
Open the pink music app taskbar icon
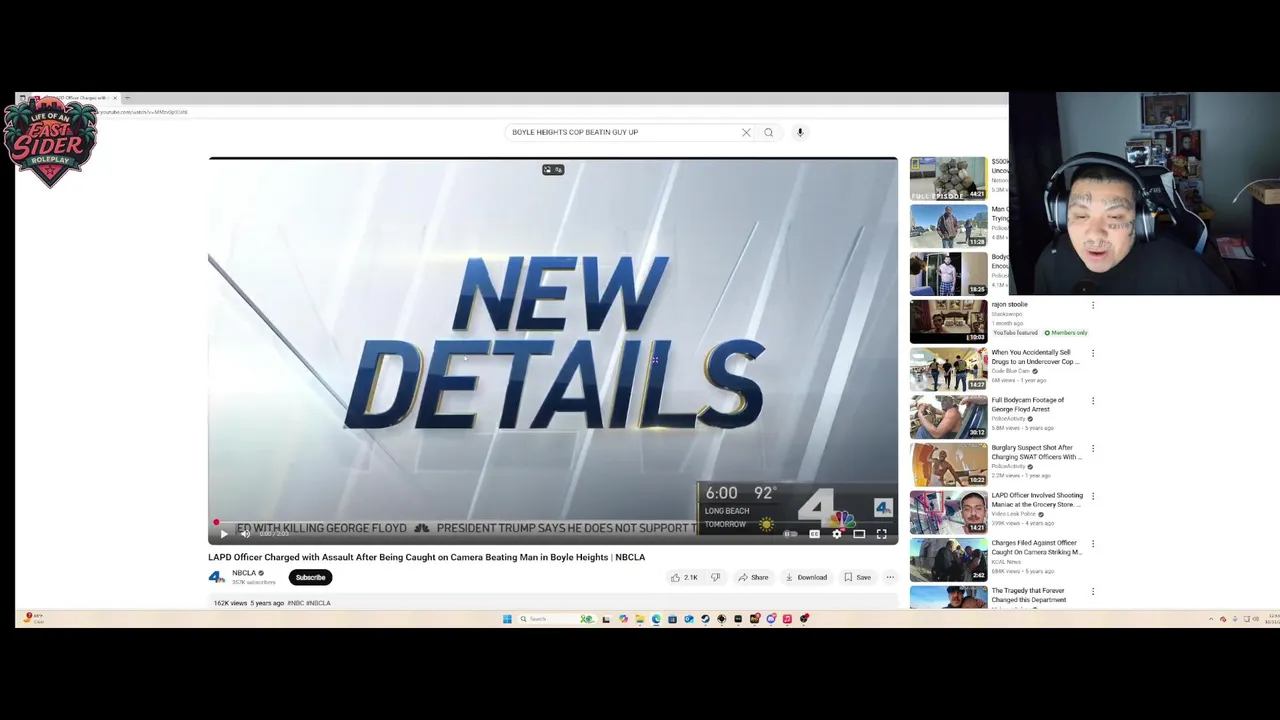(787, 619)
